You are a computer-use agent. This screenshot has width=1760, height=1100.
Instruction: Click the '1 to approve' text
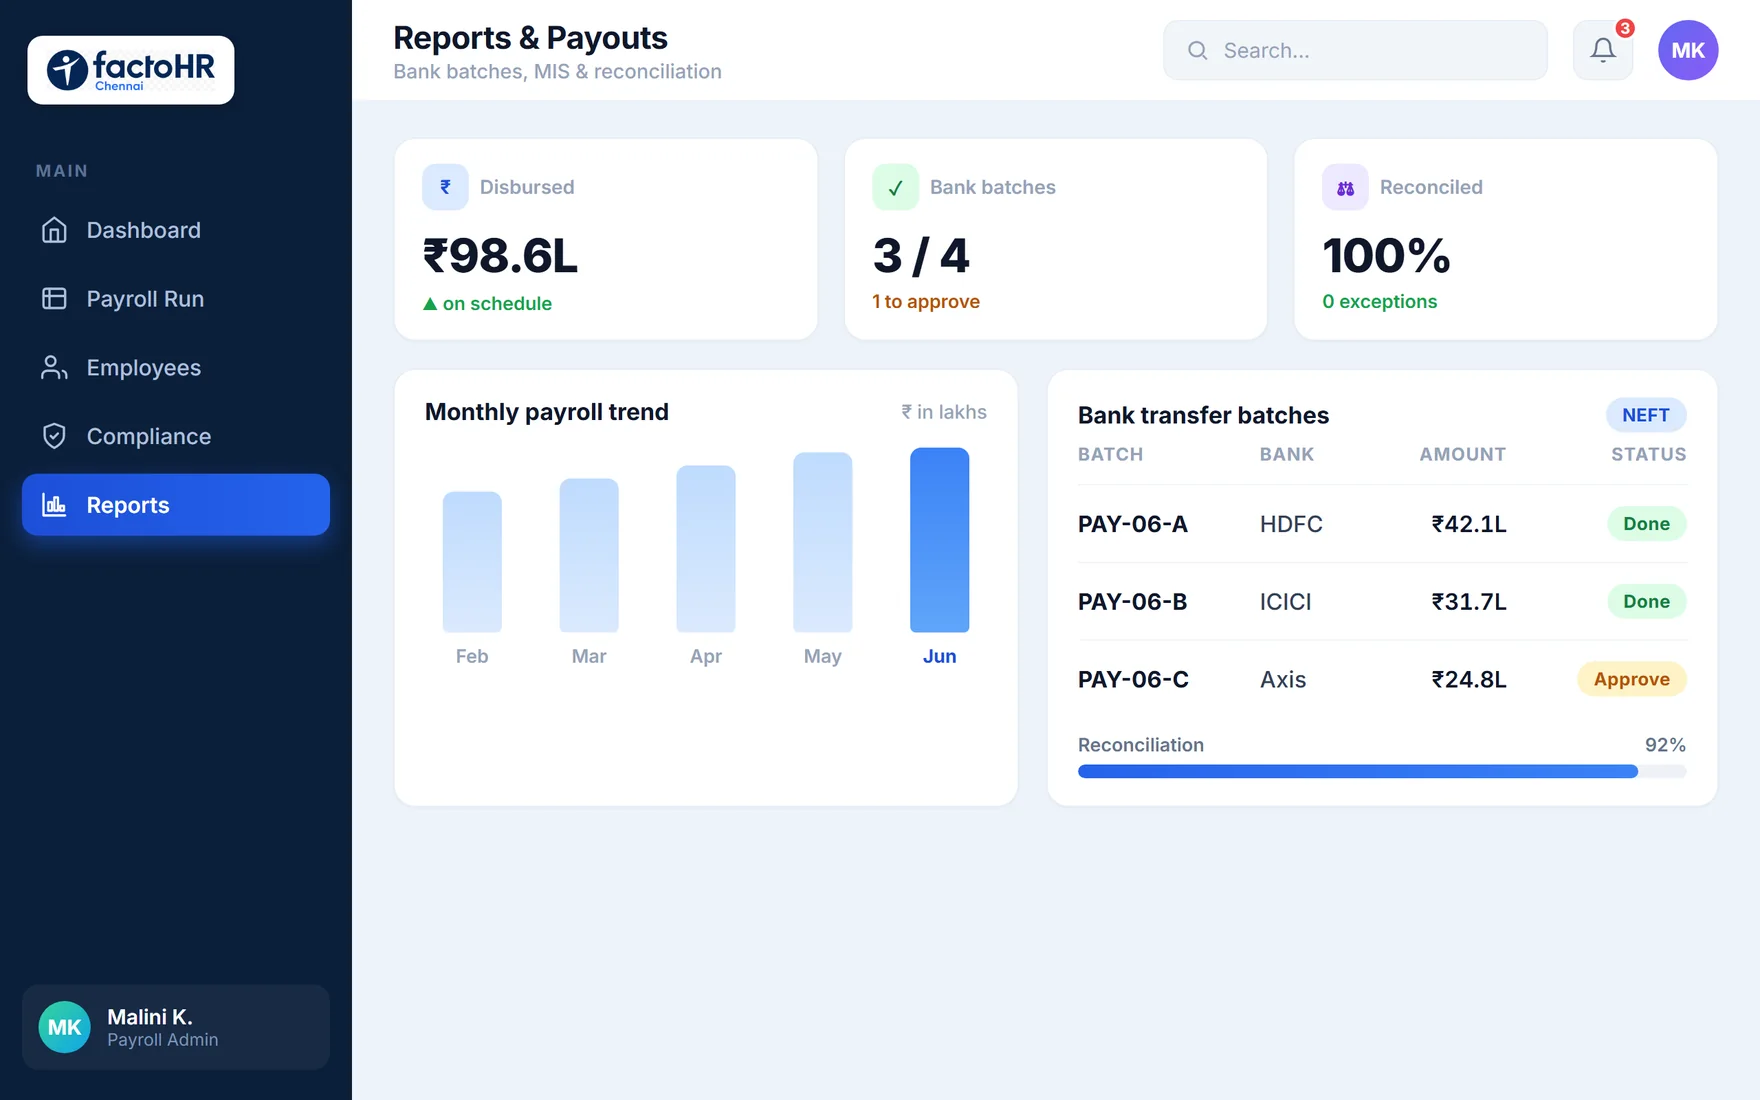tap(926, 302)
